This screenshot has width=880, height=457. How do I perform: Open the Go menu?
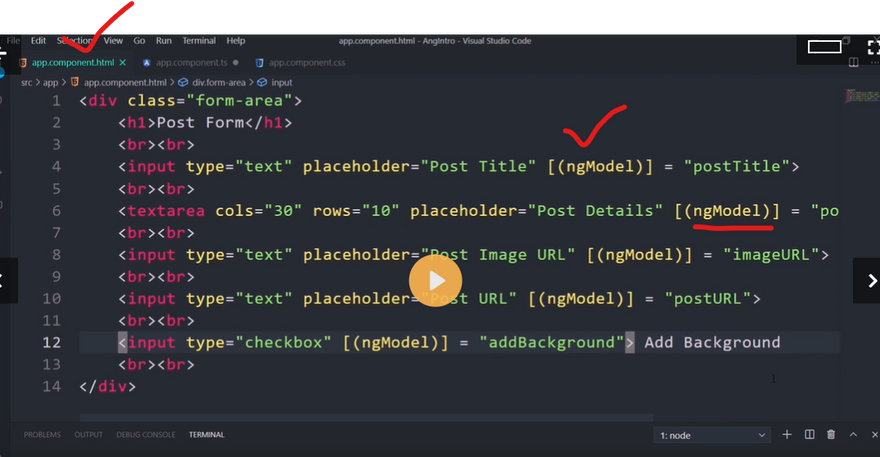tap(139, 41)
